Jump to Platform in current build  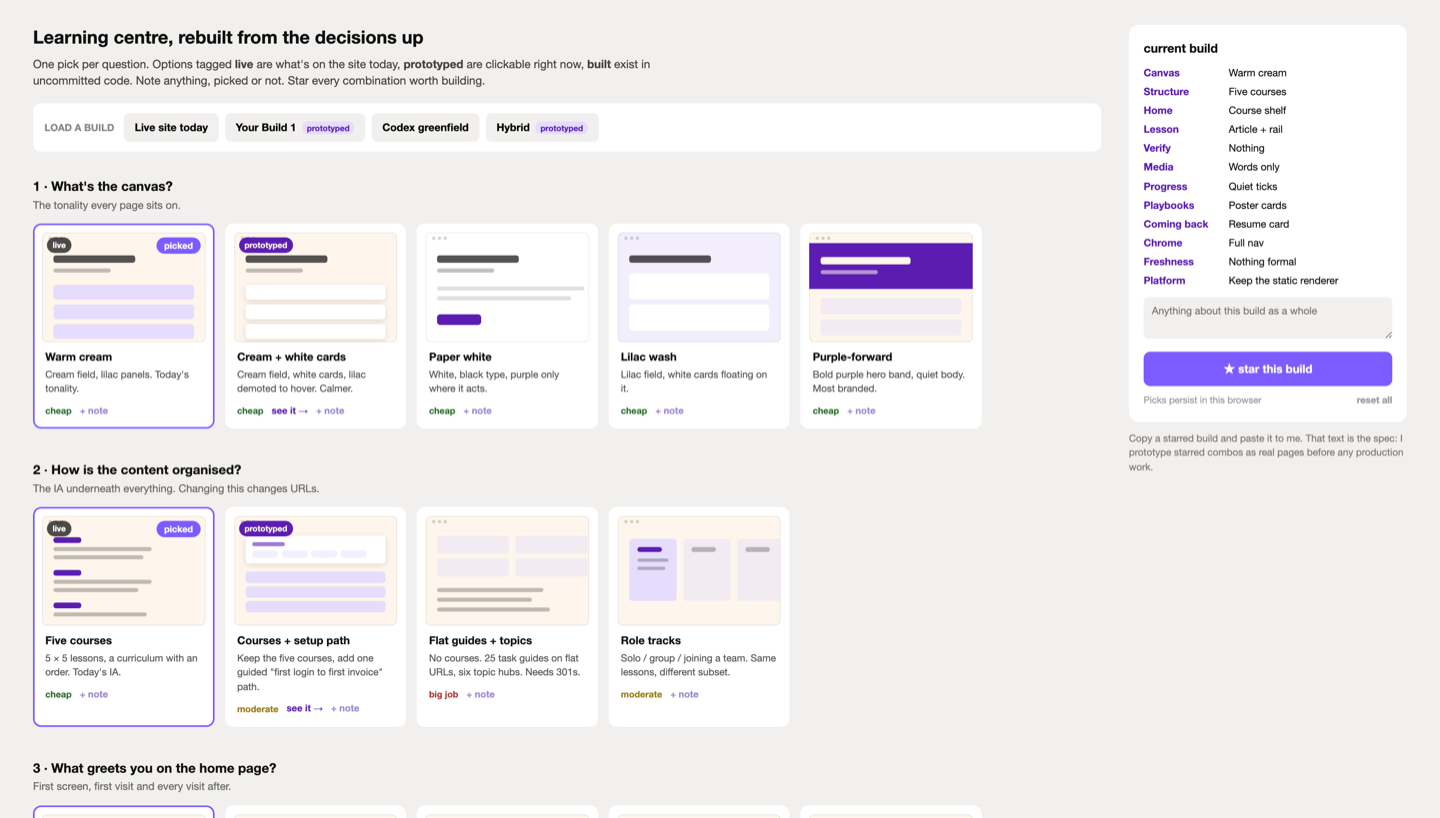pyautogui.click(x=1164, y=281)
